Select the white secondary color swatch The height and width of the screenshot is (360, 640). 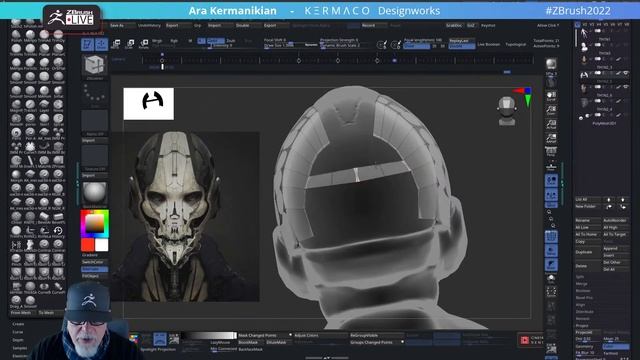[x=102, y=245]
